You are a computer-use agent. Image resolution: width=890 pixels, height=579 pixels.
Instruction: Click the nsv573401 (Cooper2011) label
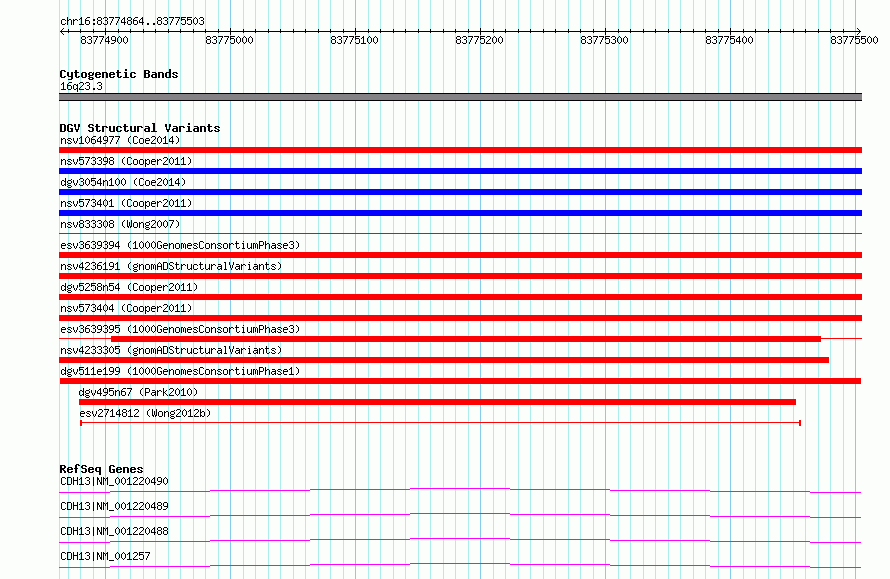[126, 203]
